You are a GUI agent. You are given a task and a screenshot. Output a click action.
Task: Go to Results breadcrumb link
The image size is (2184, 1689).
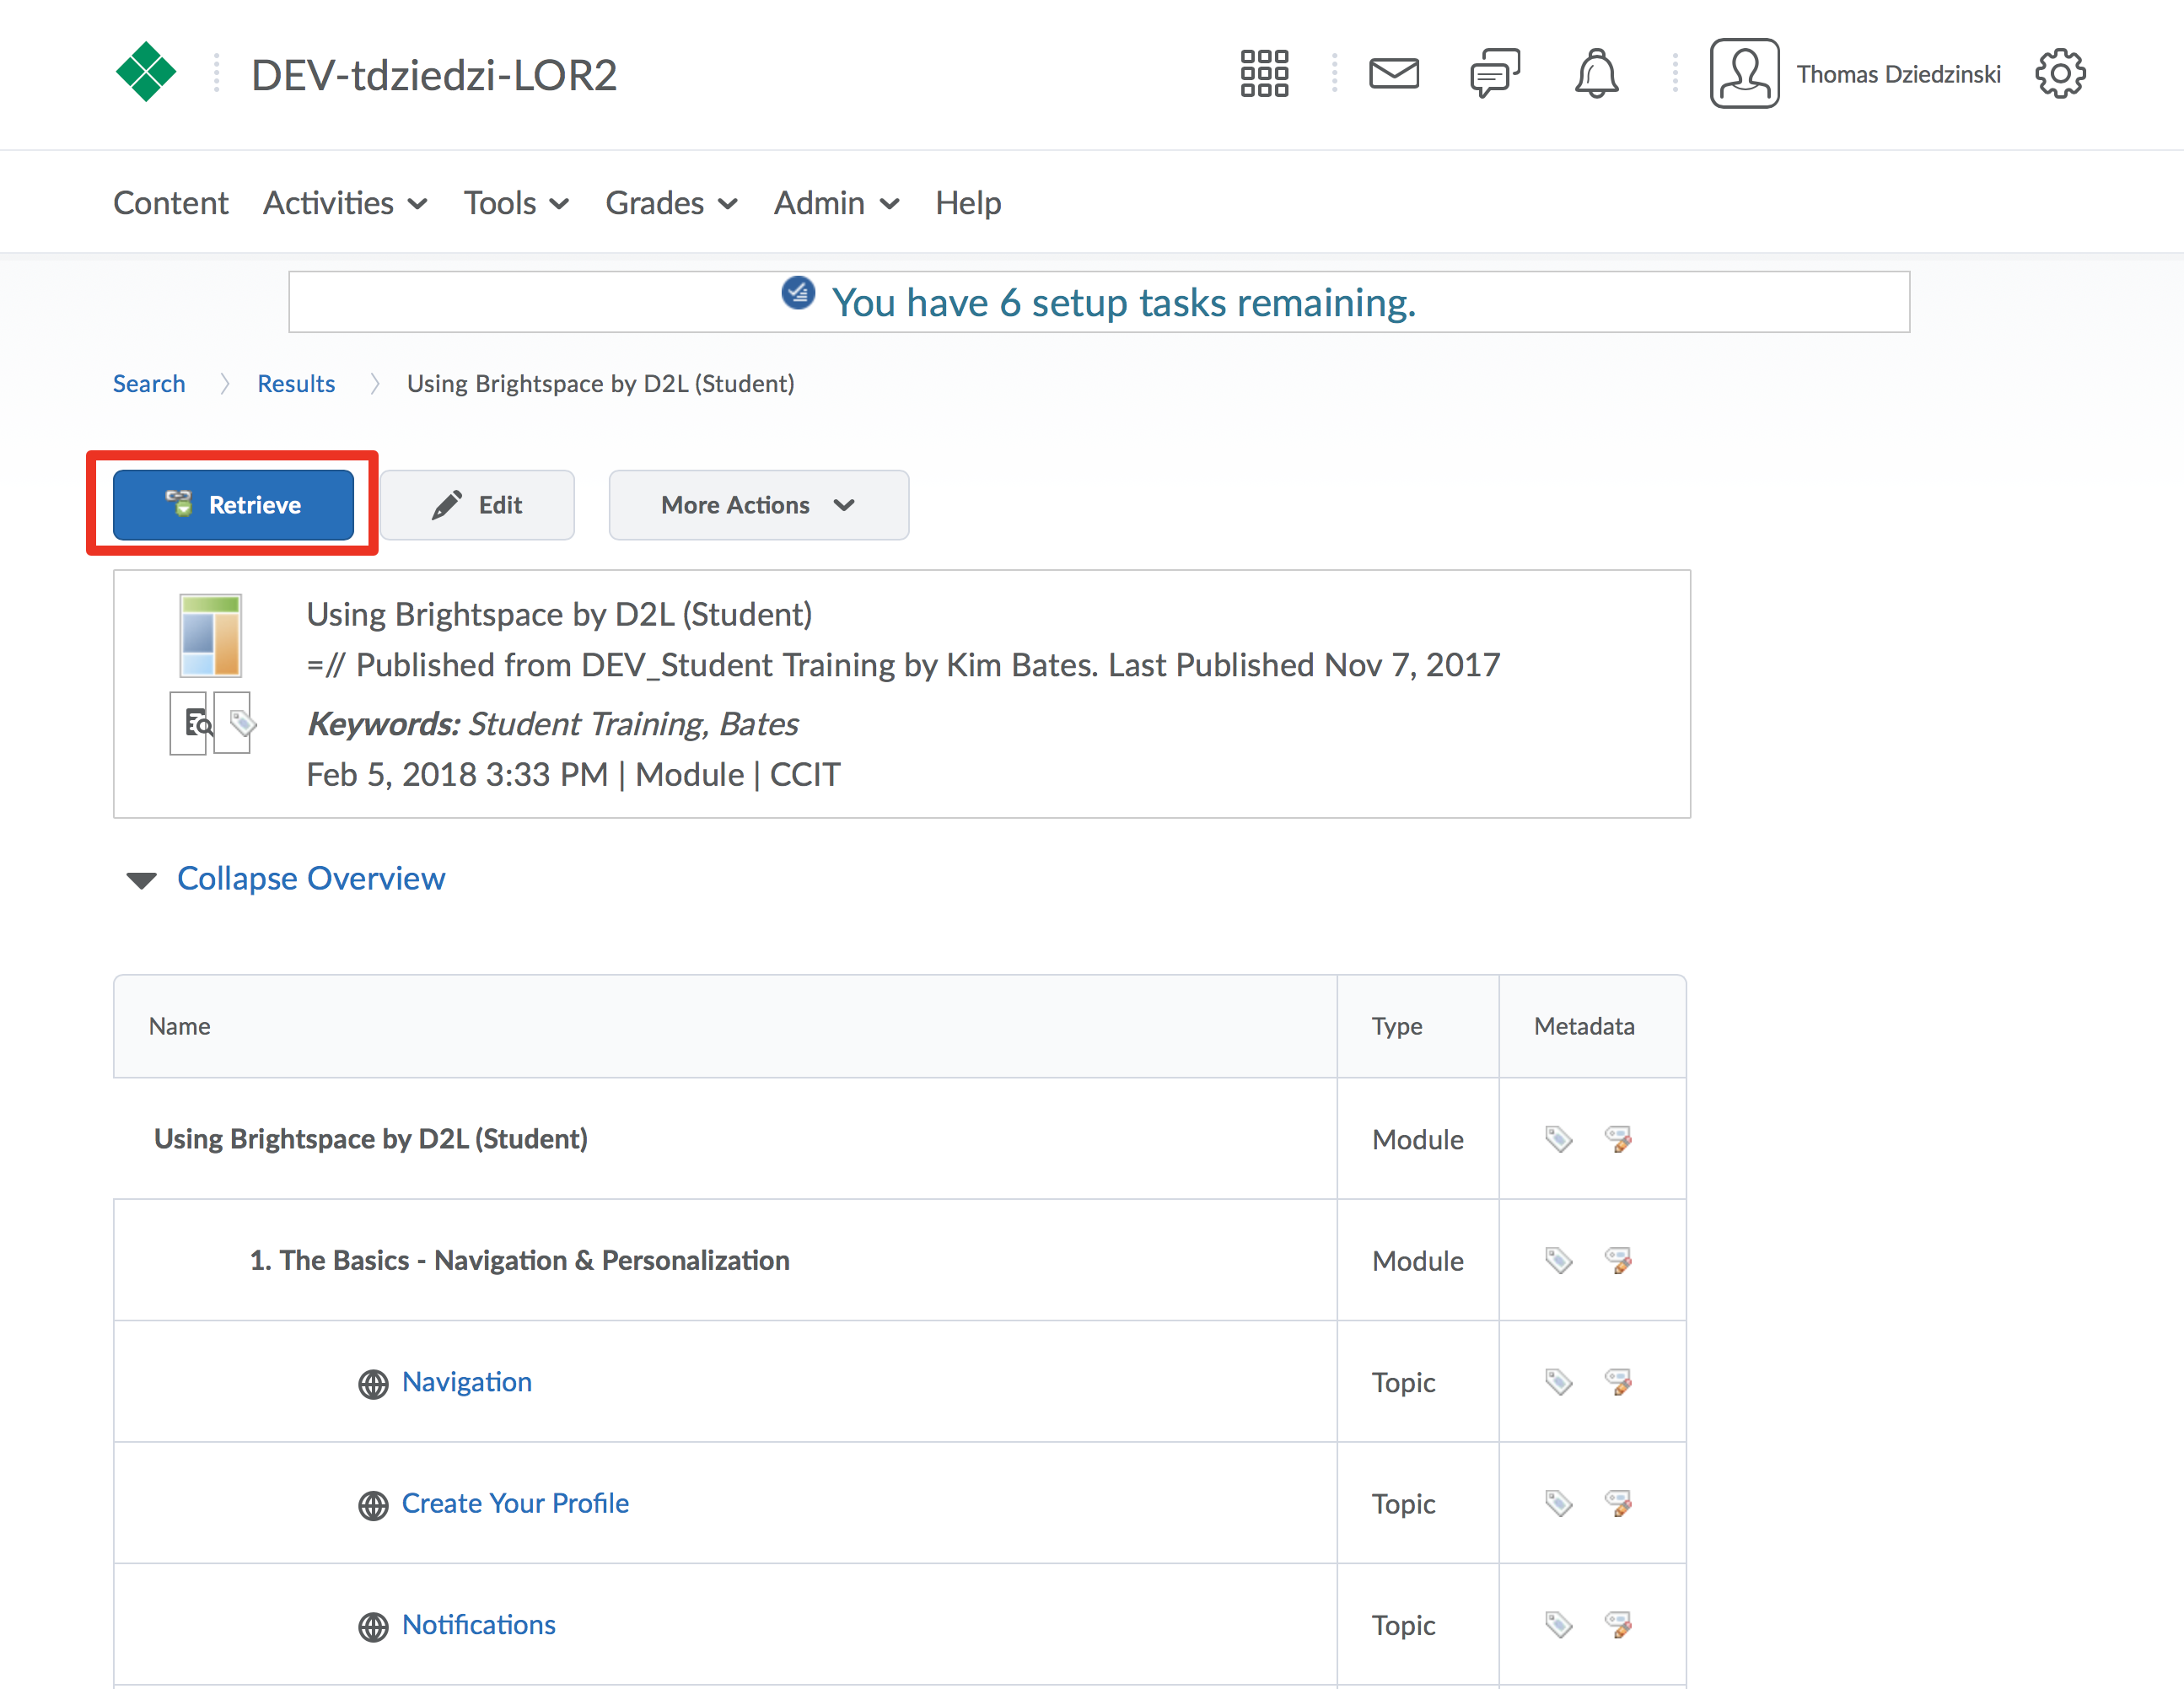pos(296,383)
